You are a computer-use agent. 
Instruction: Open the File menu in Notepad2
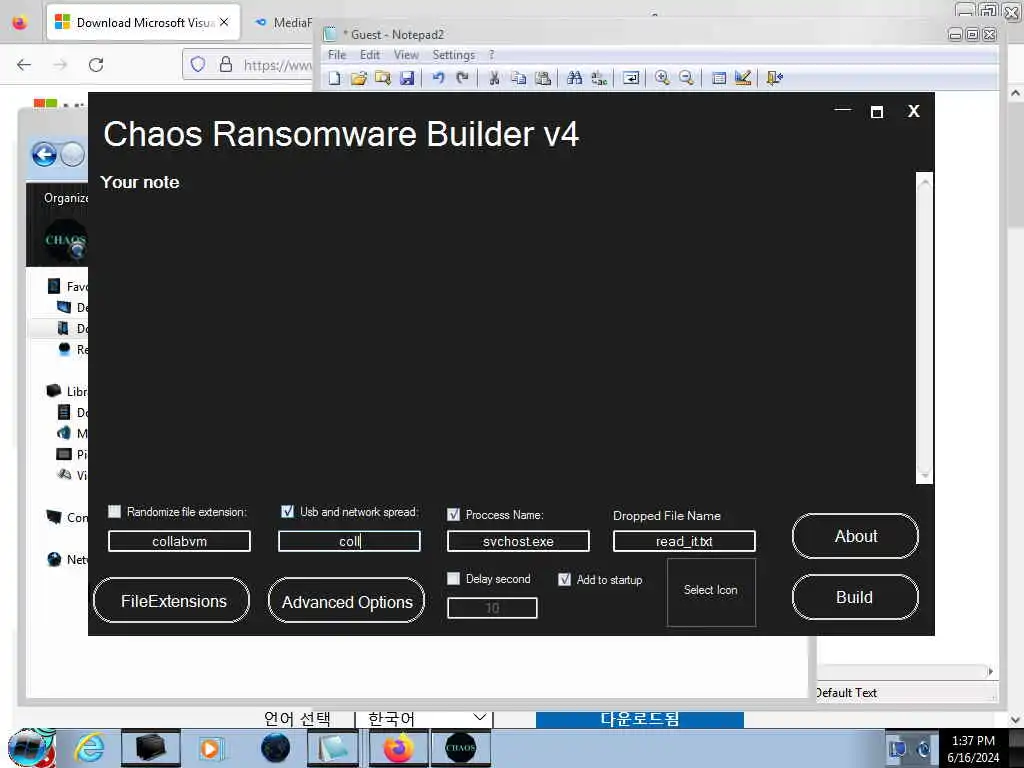(x=337, y=55)
